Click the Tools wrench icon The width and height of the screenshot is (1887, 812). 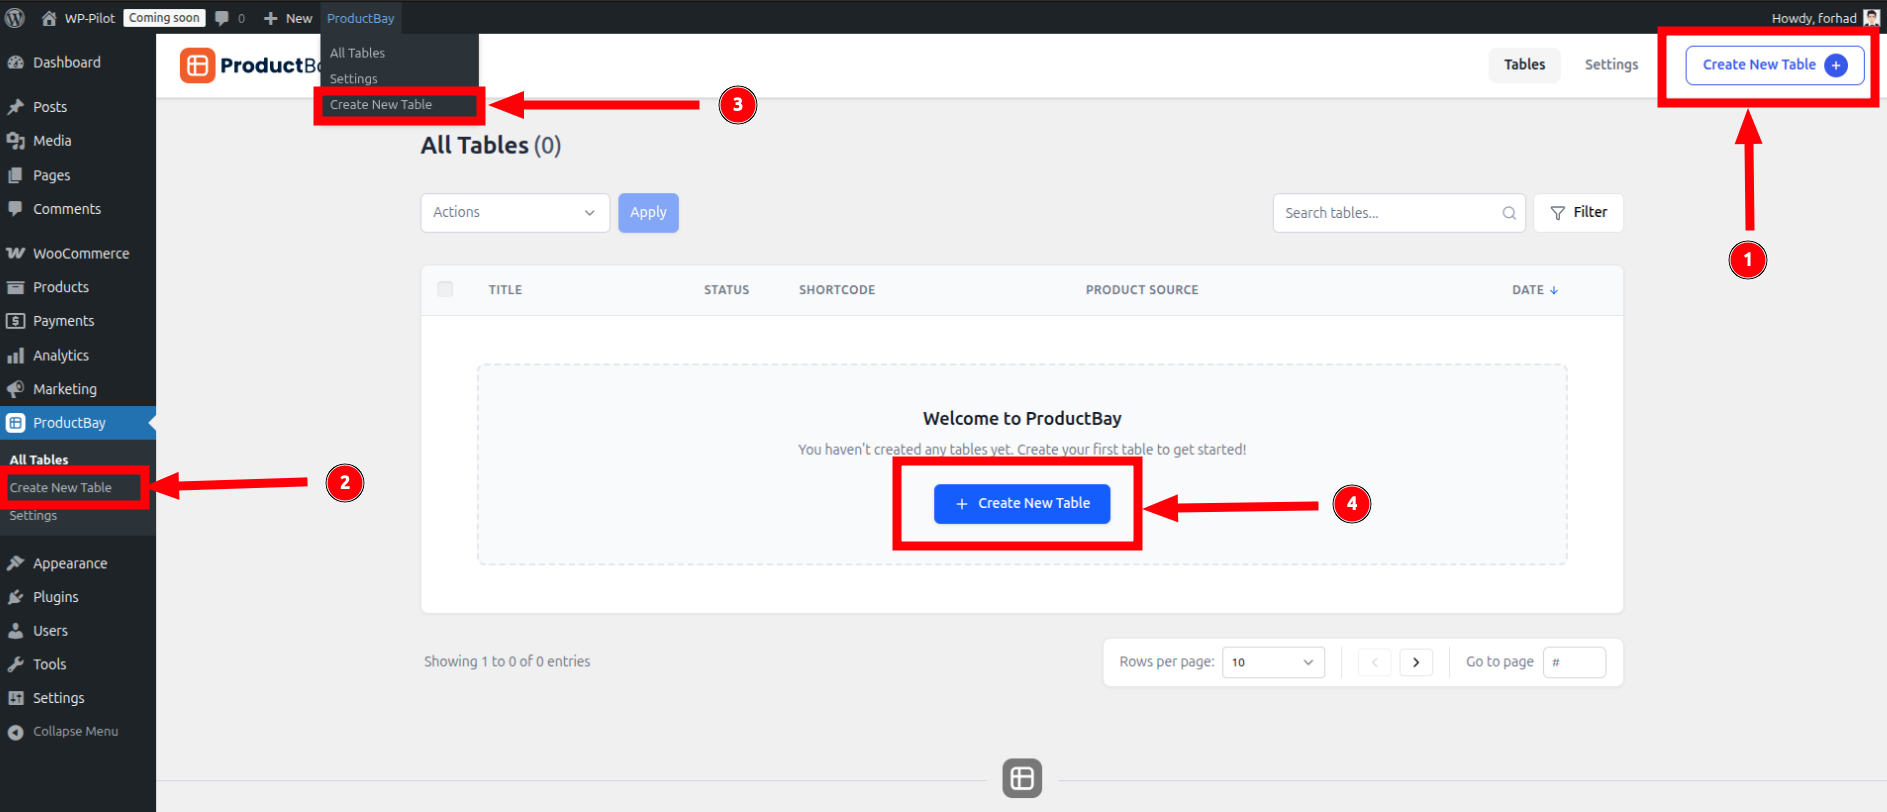pos(16,664)
